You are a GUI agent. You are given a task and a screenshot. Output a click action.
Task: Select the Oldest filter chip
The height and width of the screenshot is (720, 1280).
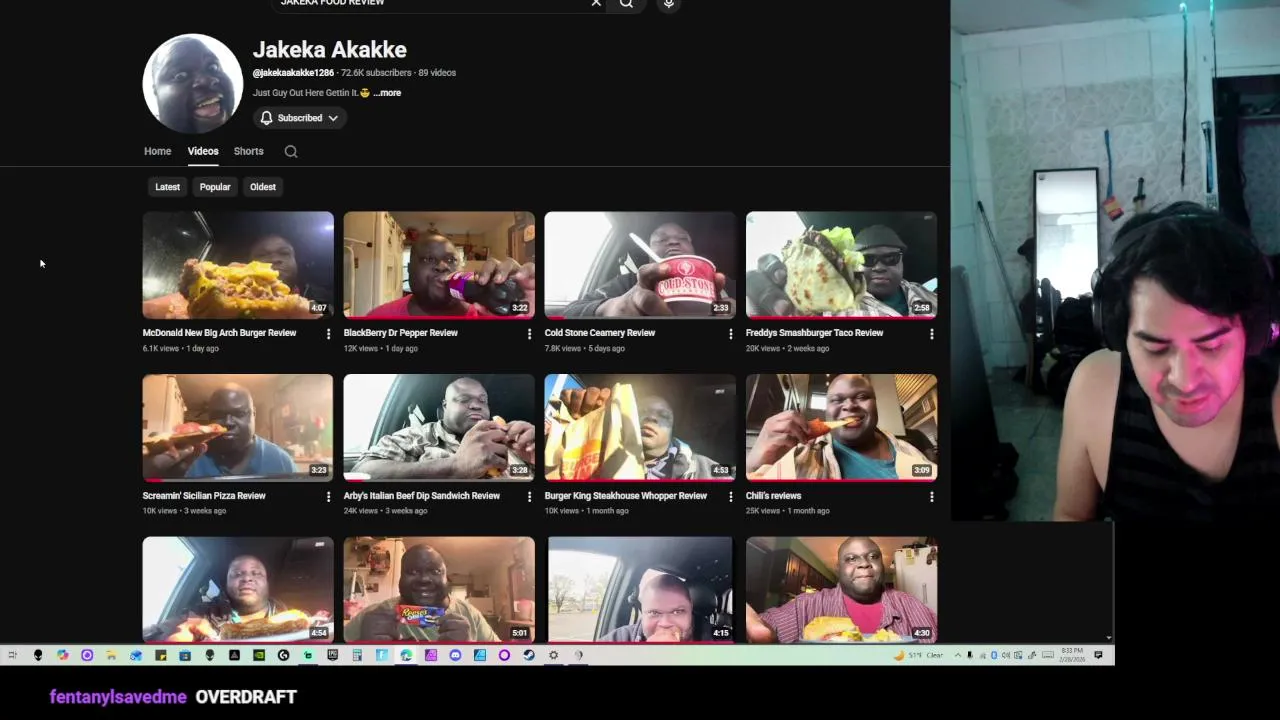[x=263, y=187]
